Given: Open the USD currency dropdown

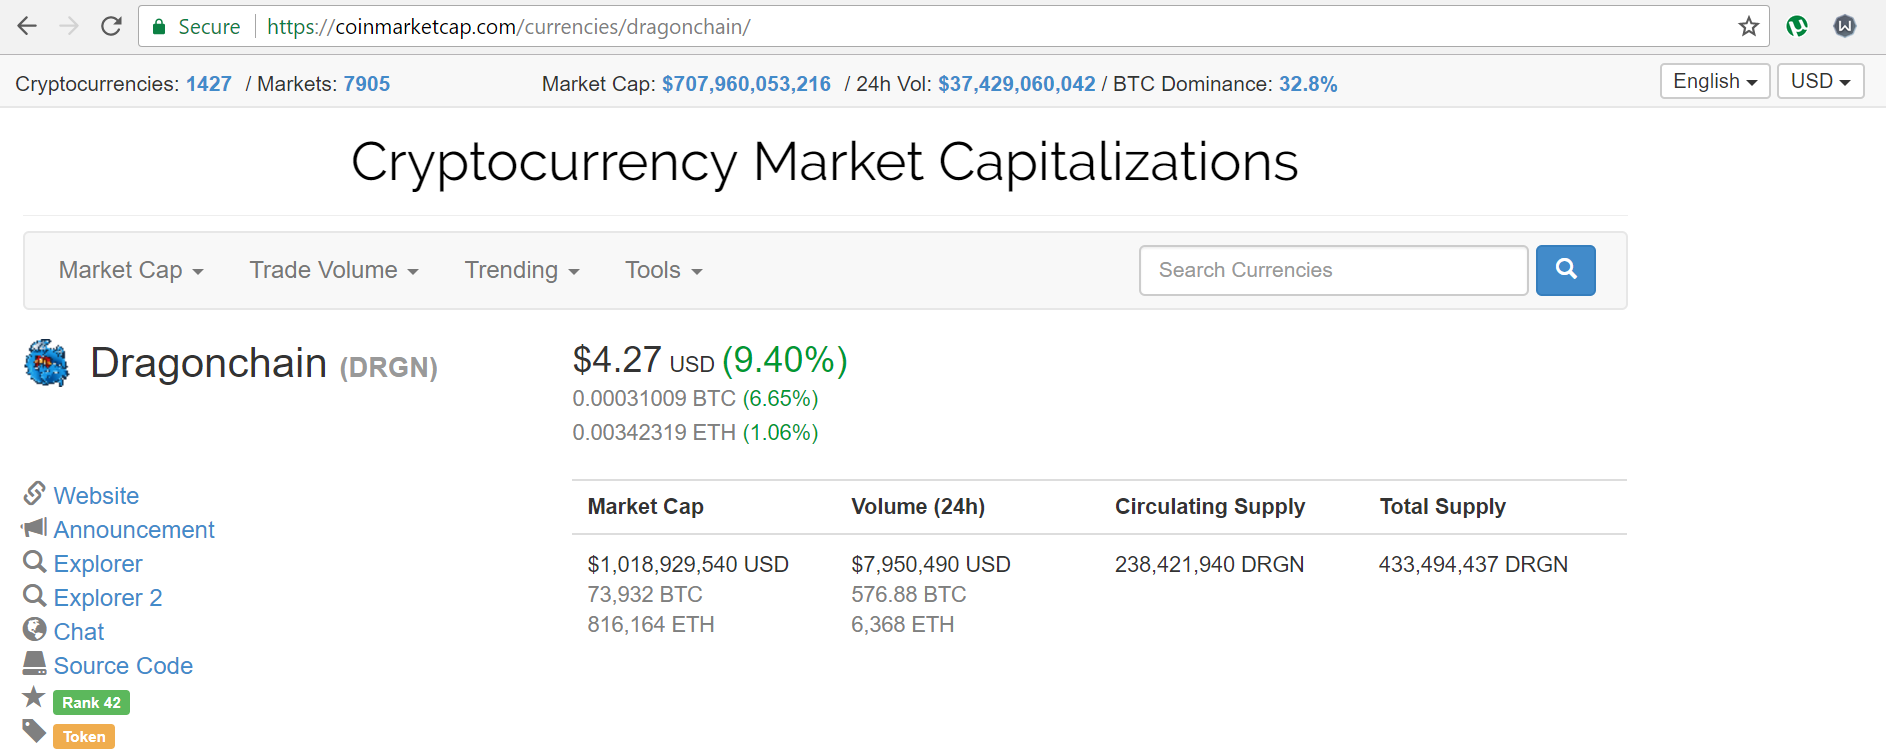Looking at the screenshot, I should [1820, 81].
